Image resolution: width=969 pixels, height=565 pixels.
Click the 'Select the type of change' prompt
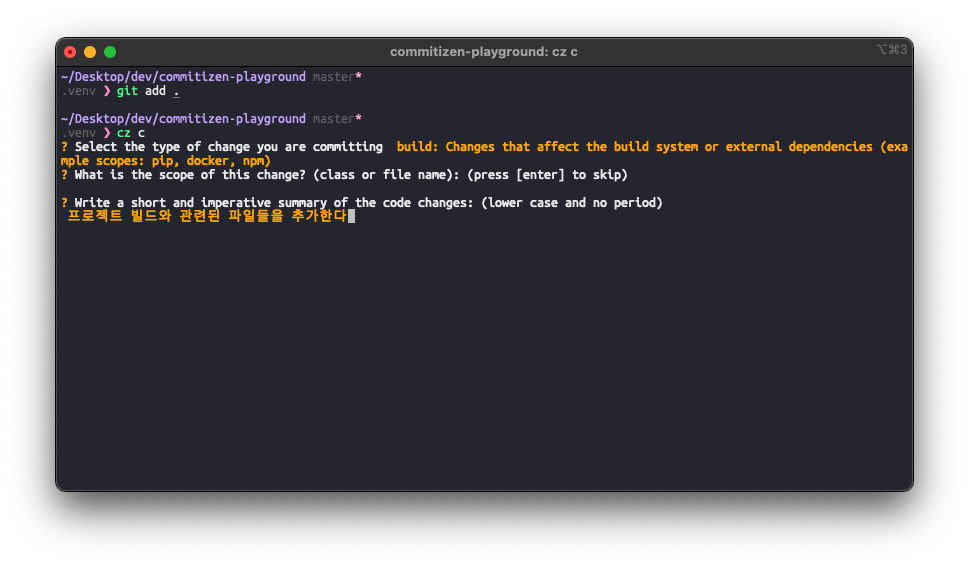[229, 147]
